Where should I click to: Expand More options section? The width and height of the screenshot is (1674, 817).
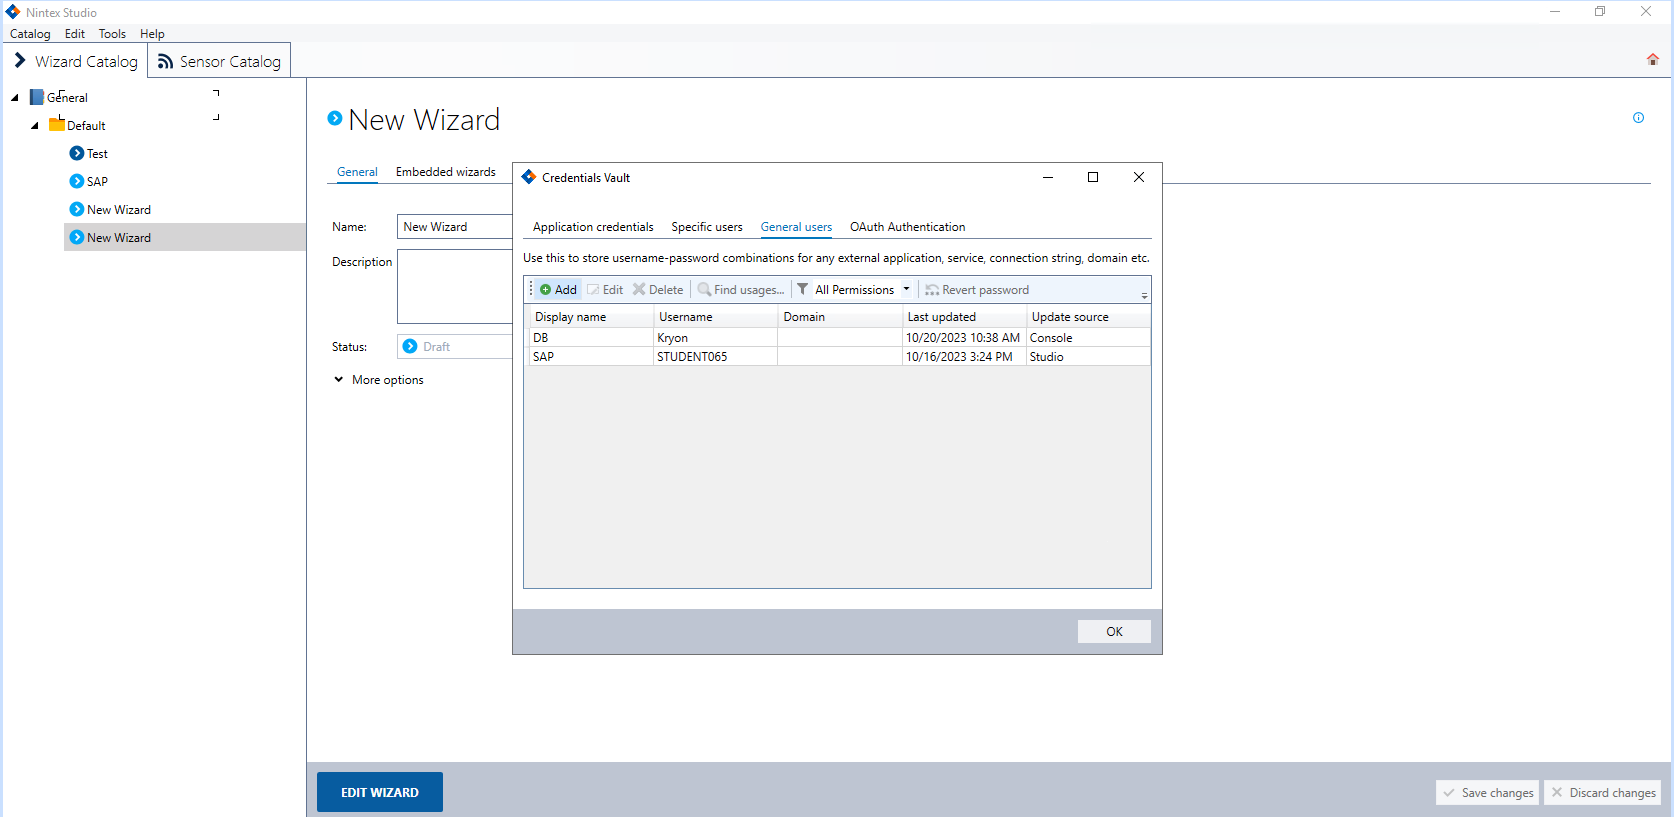pyautogui.click(x=339, y=380)
